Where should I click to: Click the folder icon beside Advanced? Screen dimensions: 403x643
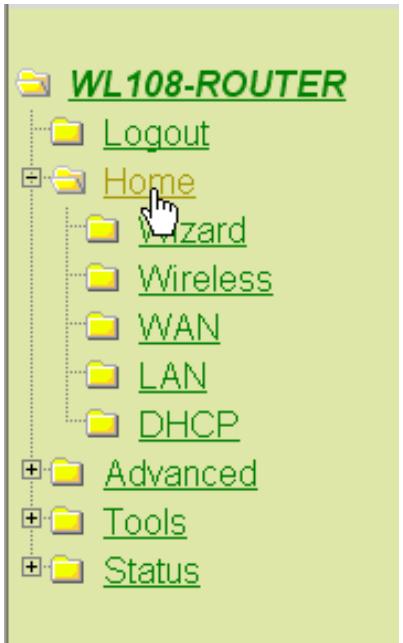(67, 472)
